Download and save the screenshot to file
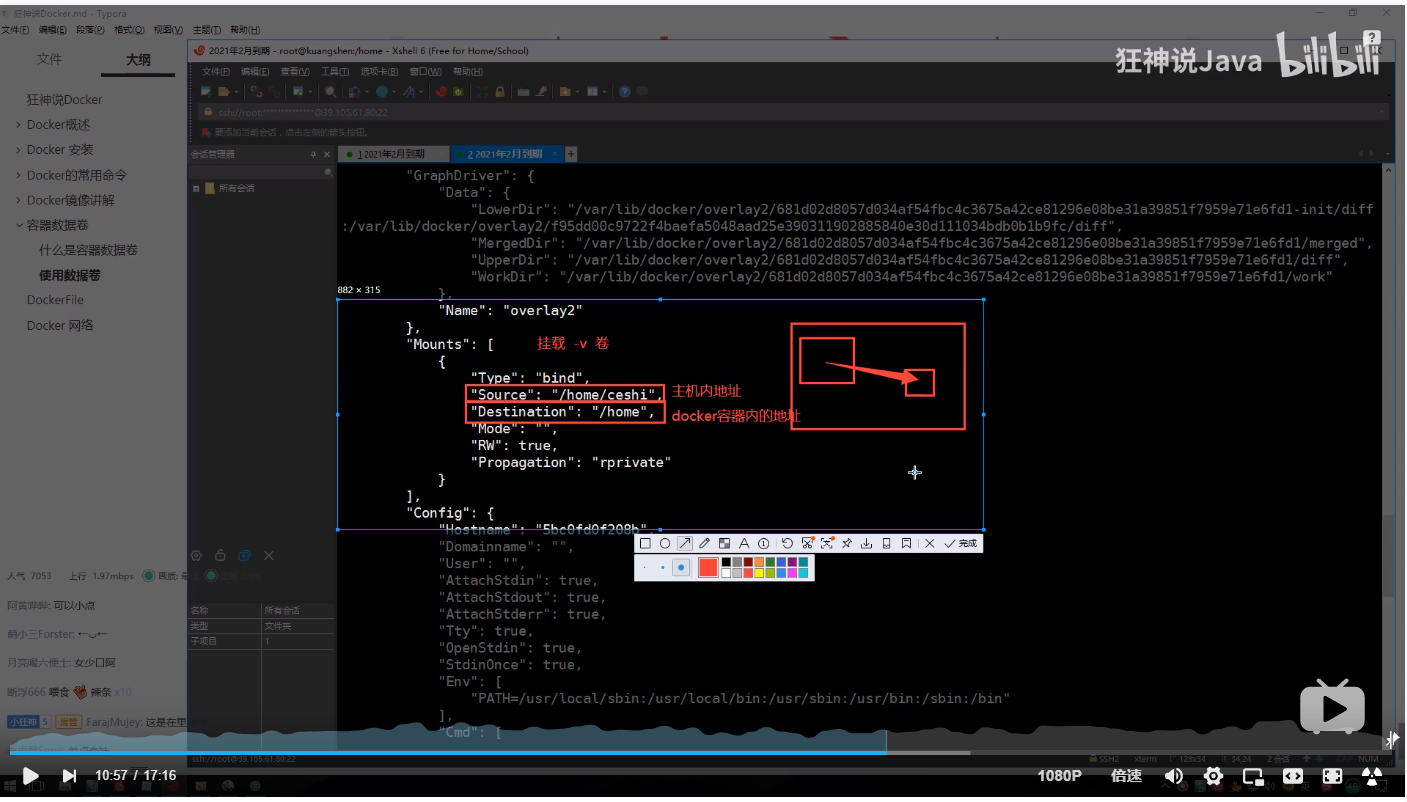 tap(866, 543)
